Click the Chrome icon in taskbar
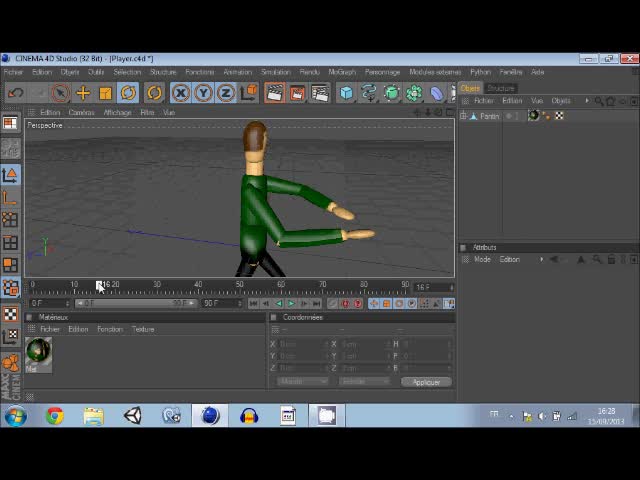 (54, 415)
